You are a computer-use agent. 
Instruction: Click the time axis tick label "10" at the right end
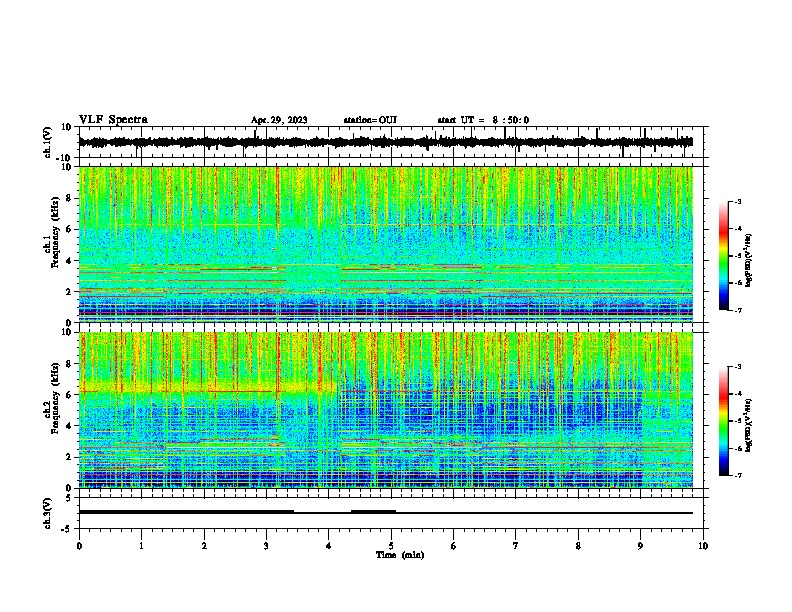click(x=703, y=546)
